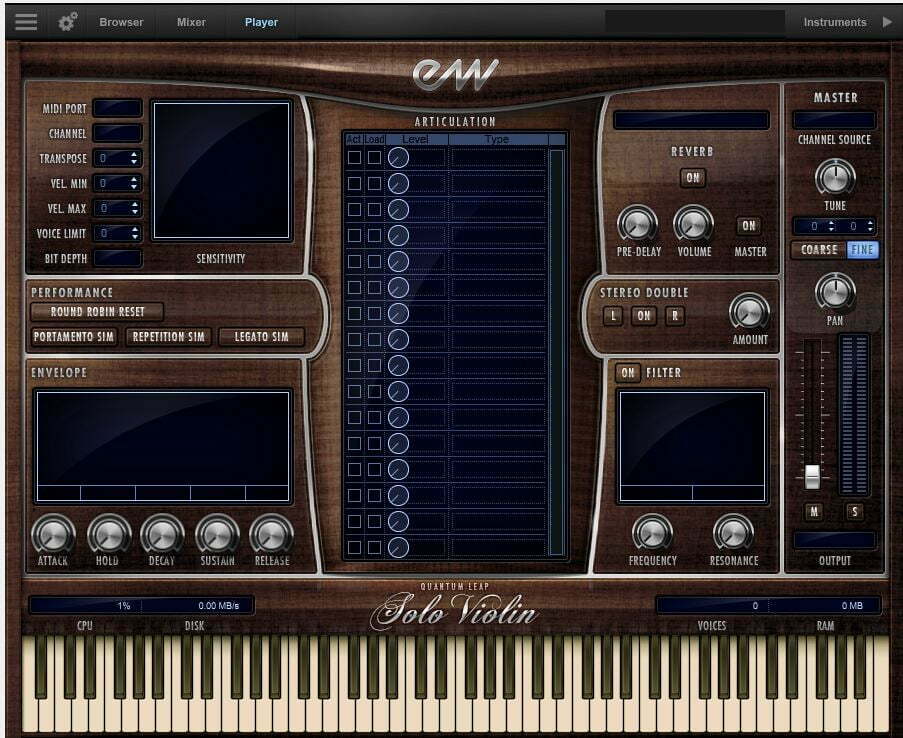
Task: Click the articulation list scrollbar
Action: 556,352
